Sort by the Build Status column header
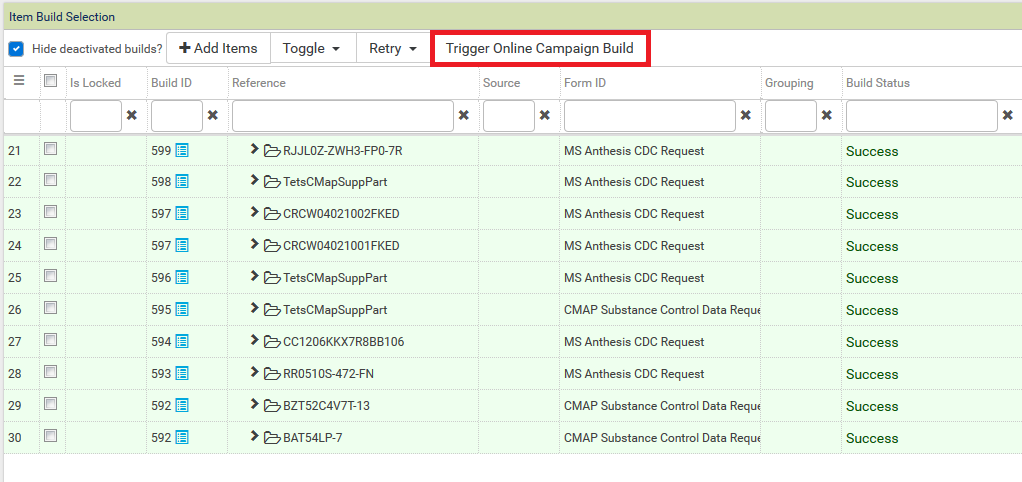 click(877, 83)
